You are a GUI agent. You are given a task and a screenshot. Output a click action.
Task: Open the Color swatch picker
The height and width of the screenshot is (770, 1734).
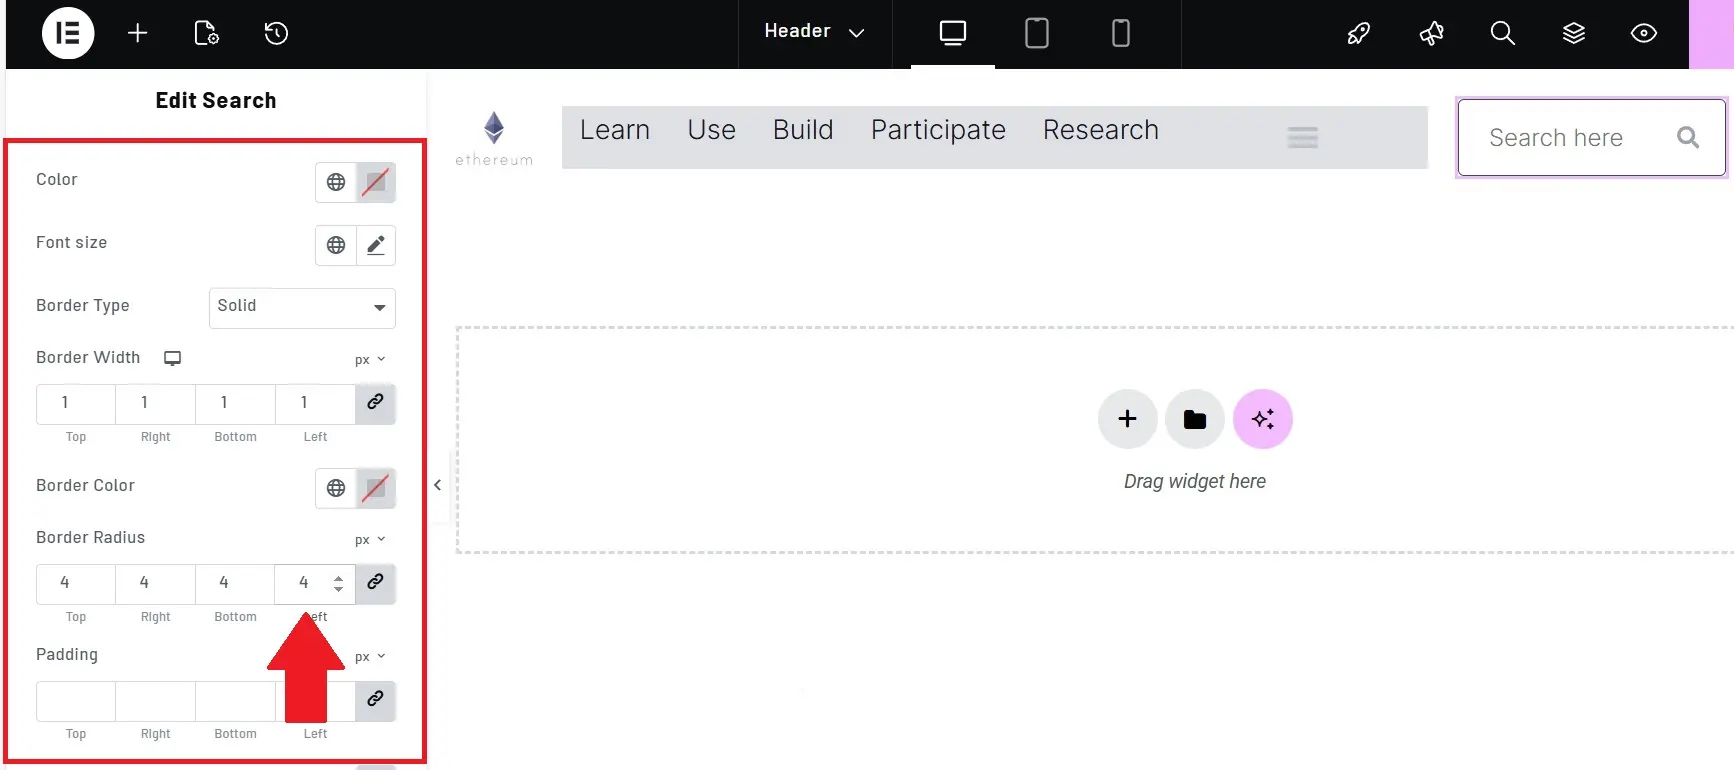tap(376, 182)
